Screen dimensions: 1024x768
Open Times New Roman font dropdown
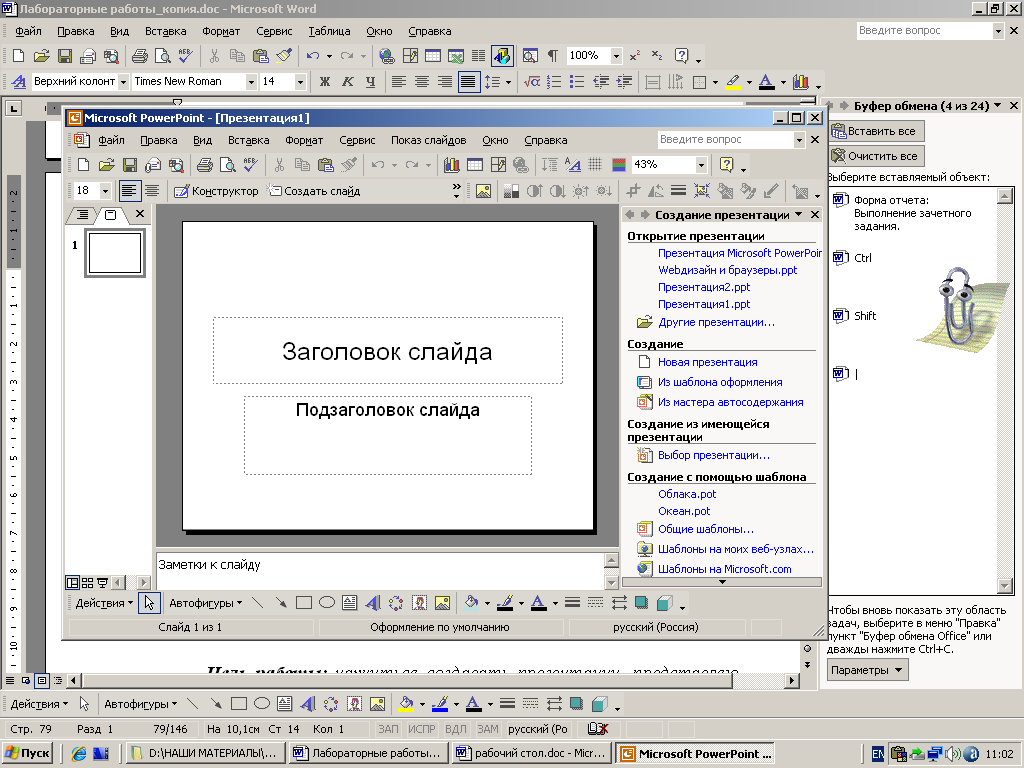click(251, 82)
